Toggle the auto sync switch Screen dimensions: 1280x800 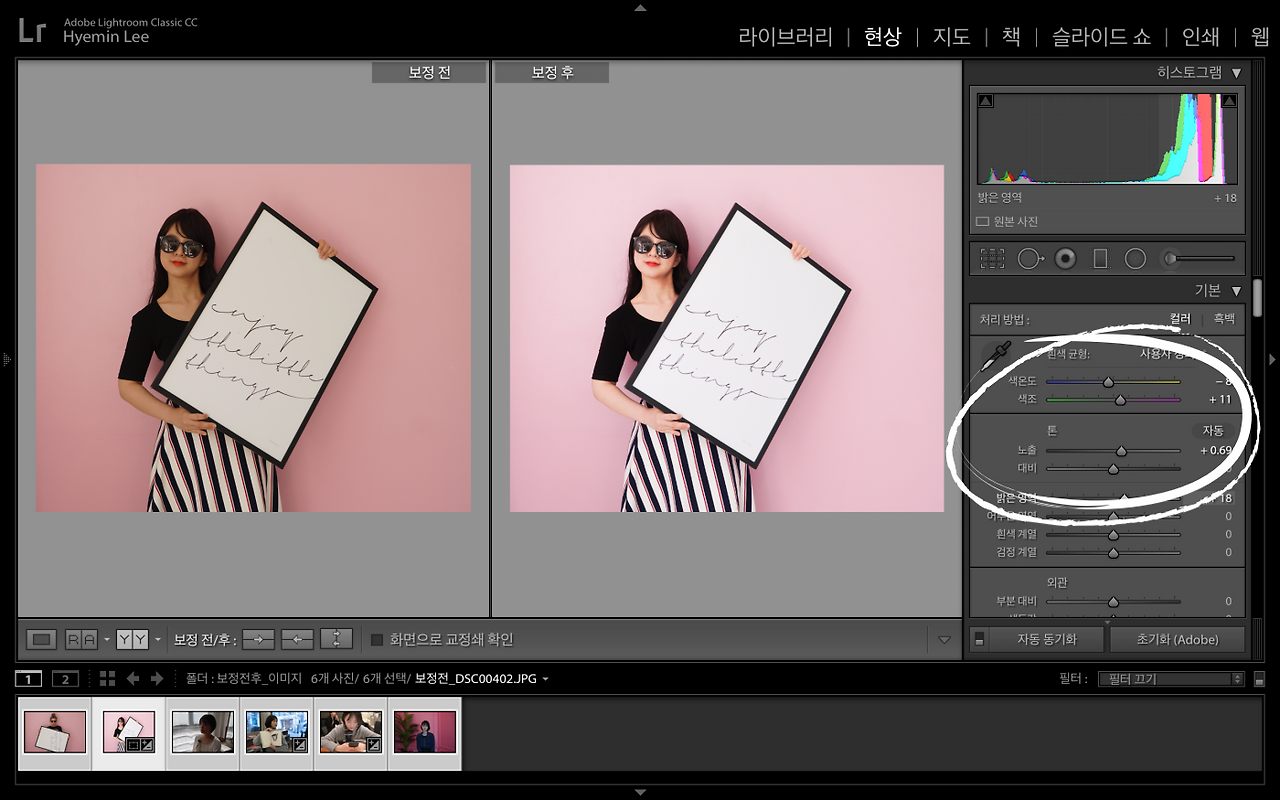click(x=979, y=639)
